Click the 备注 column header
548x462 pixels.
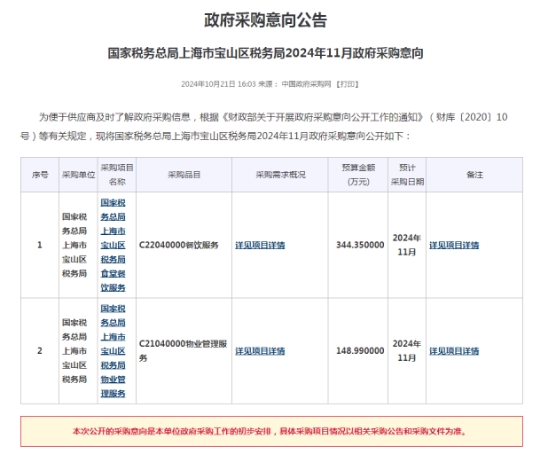[475, 175]
